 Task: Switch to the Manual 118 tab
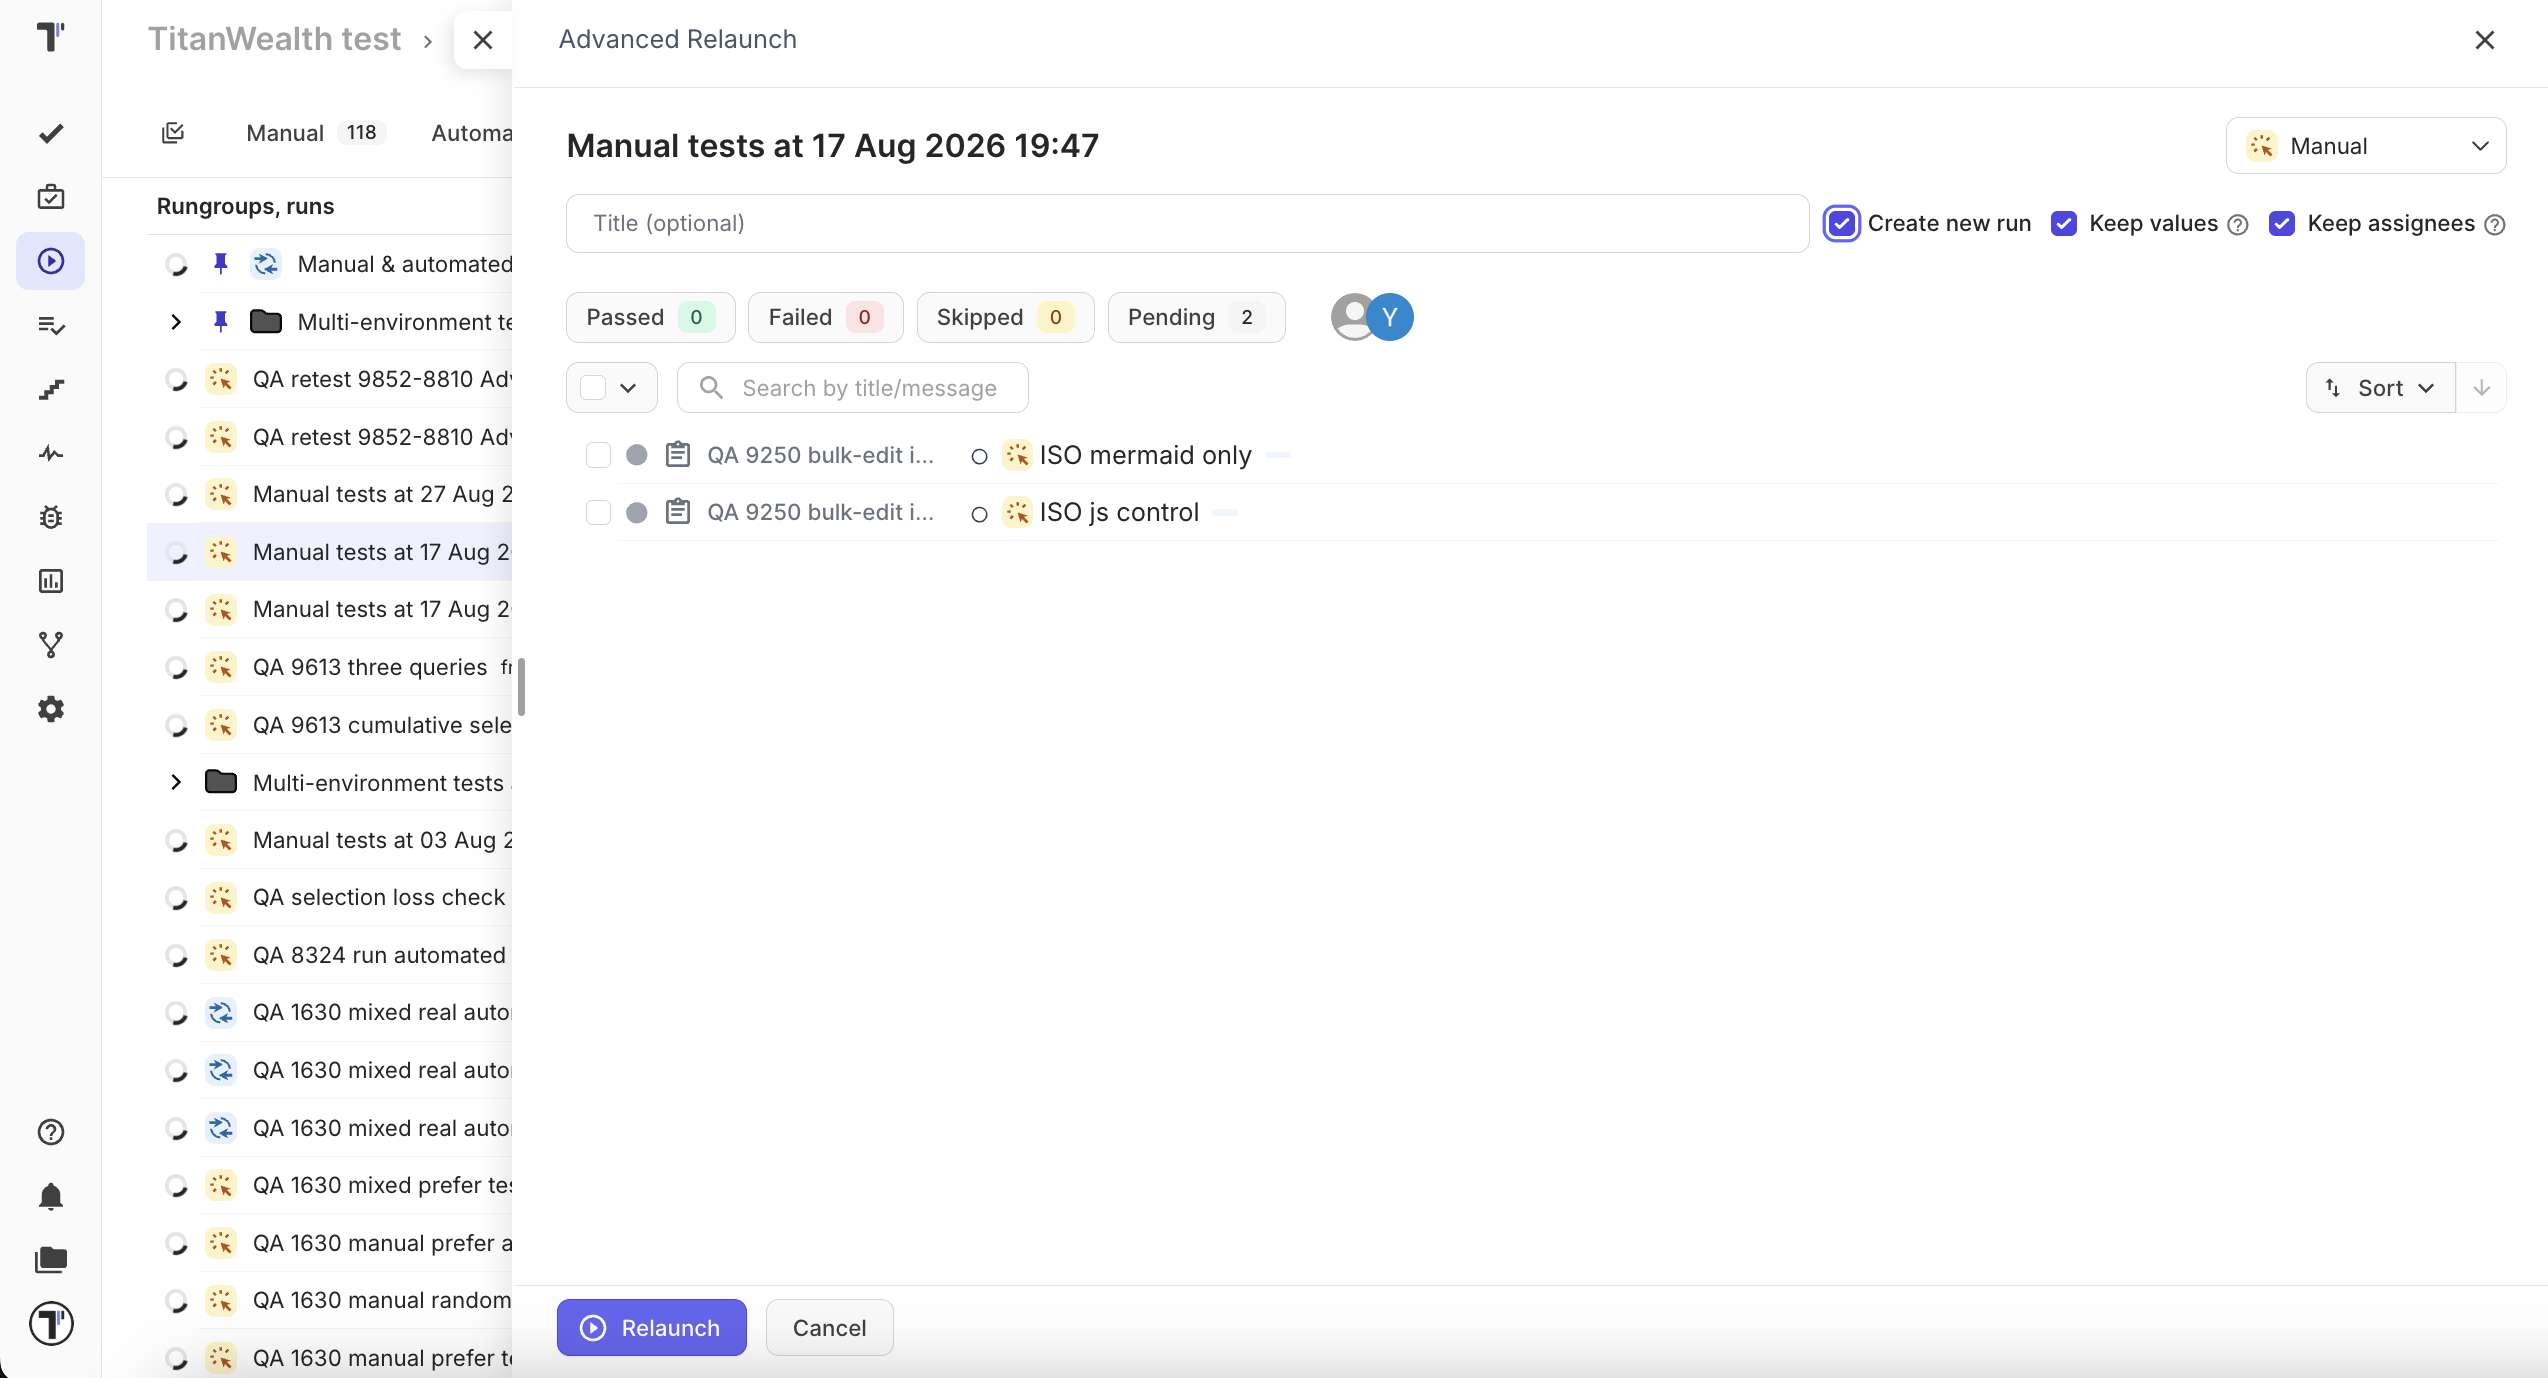click(x=315, y=133)
